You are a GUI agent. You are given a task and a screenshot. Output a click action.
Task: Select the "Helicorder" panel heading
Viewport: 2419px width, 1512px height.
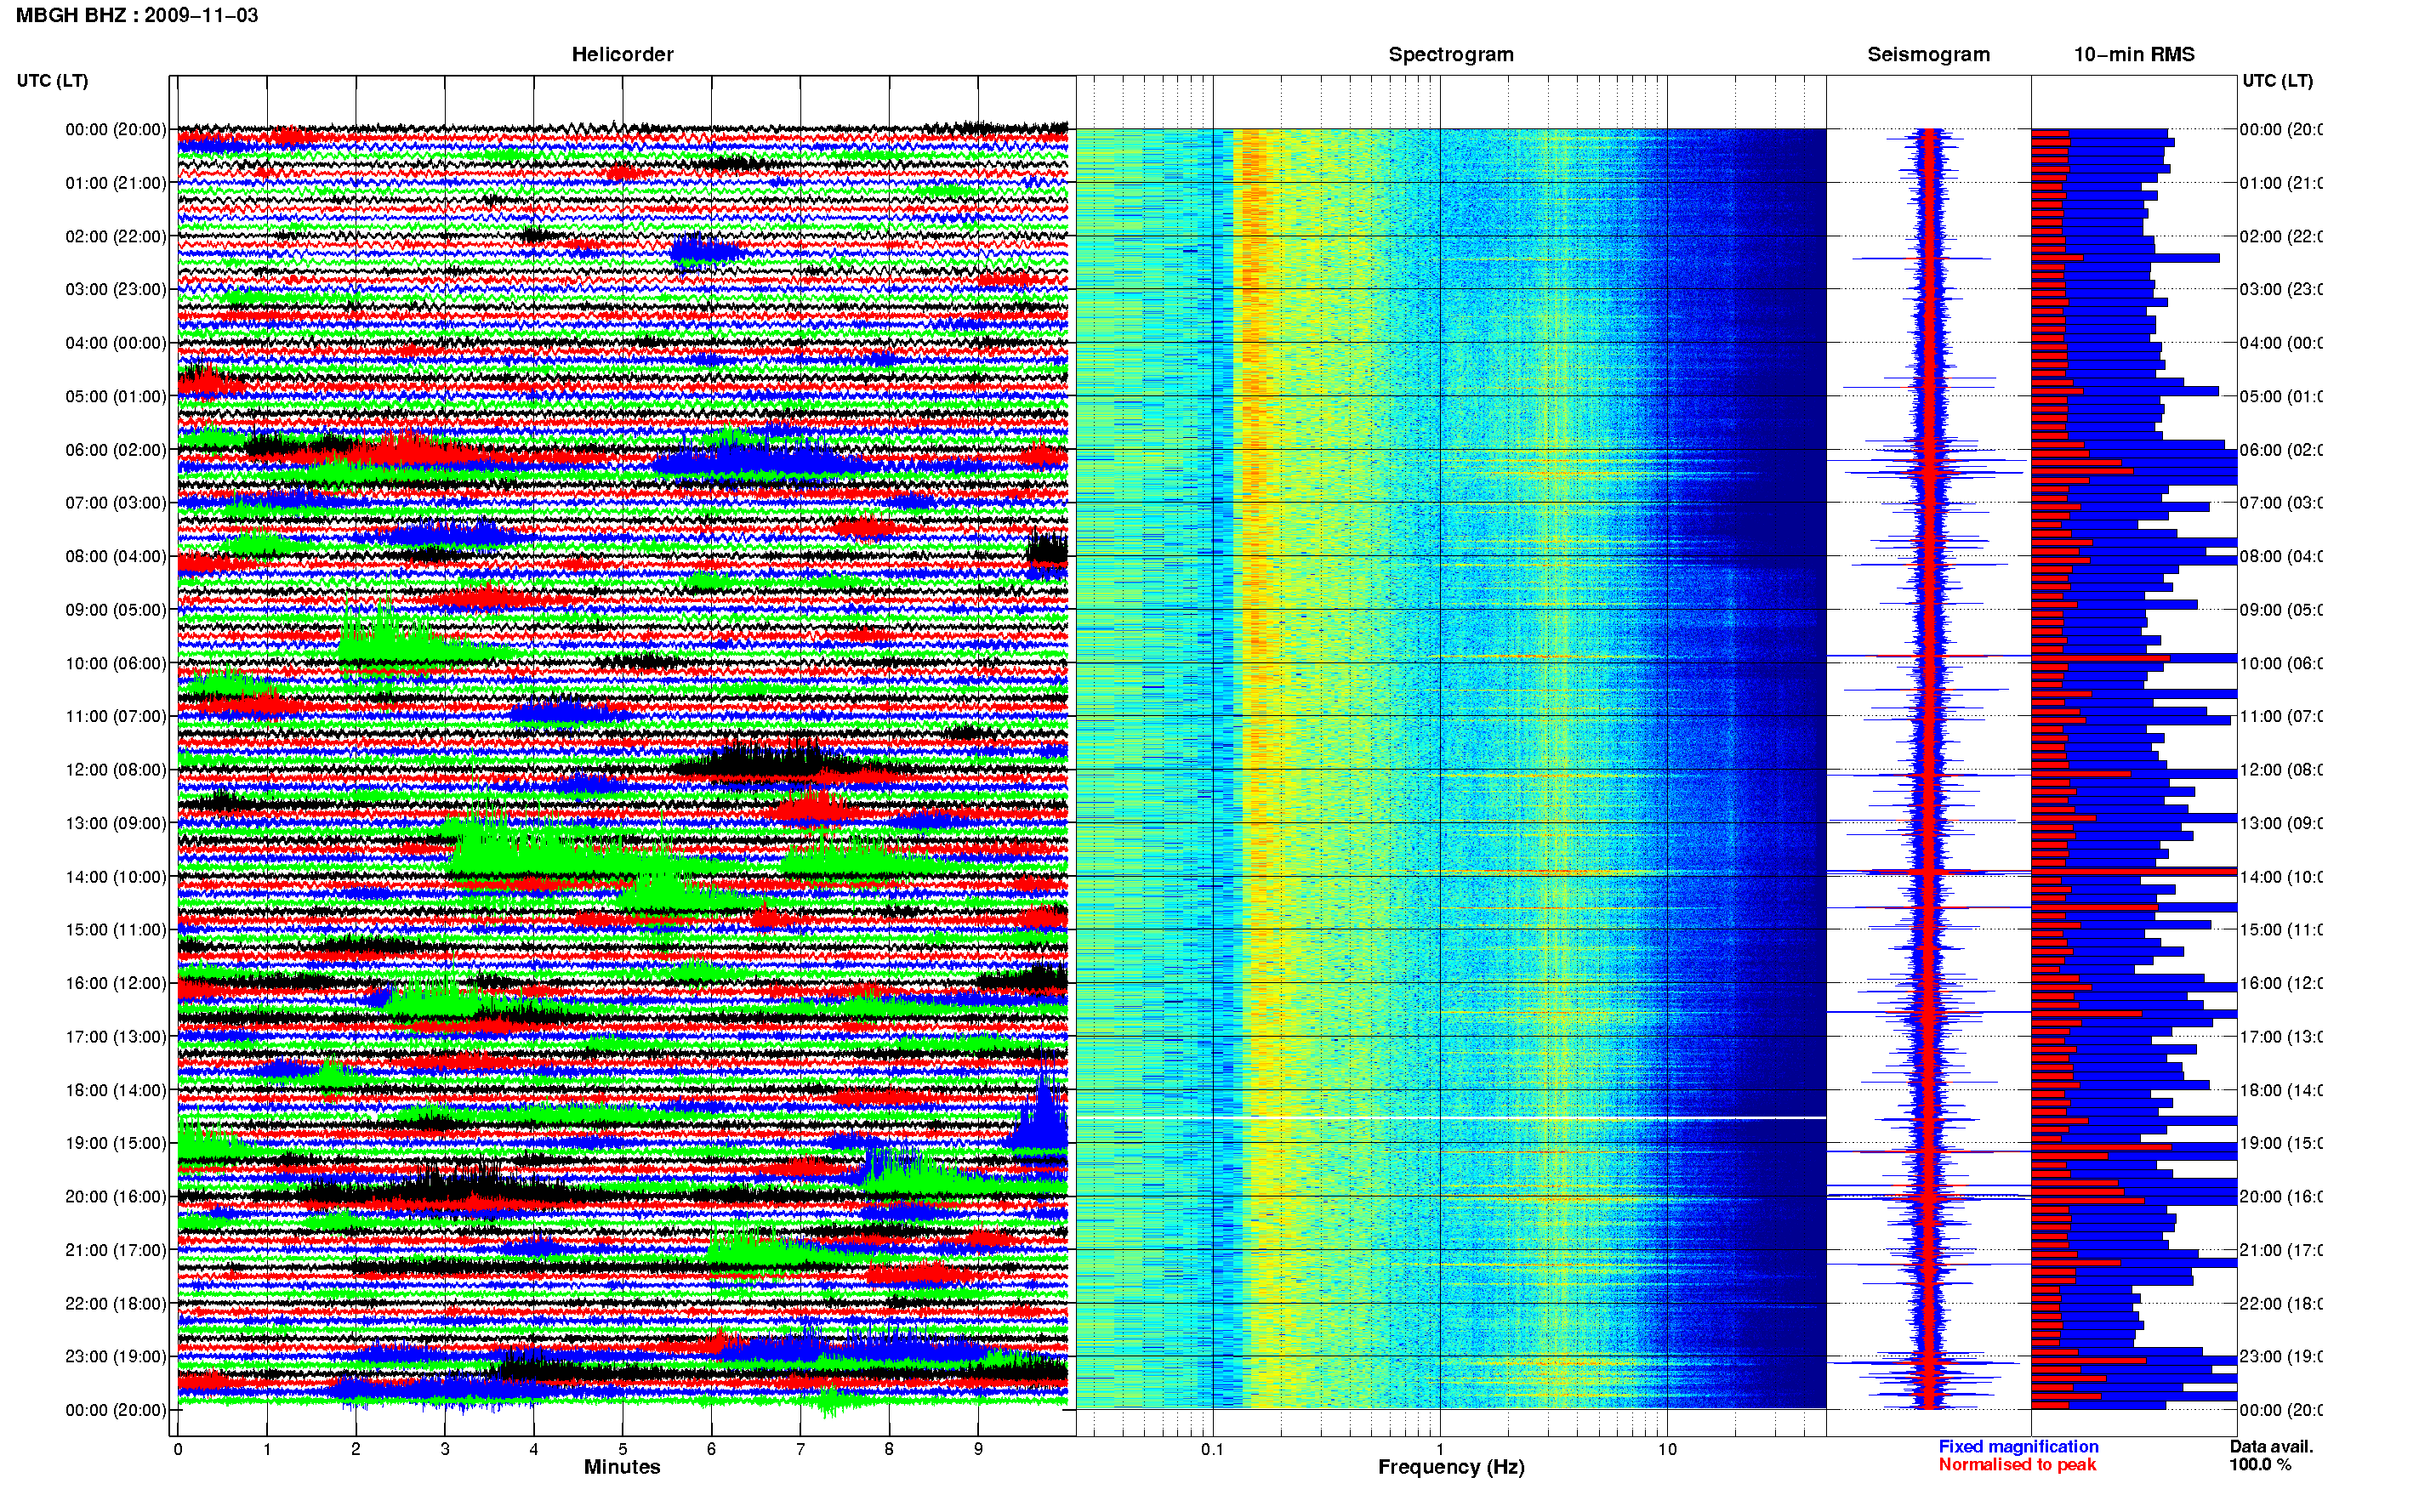click(622, 54)
